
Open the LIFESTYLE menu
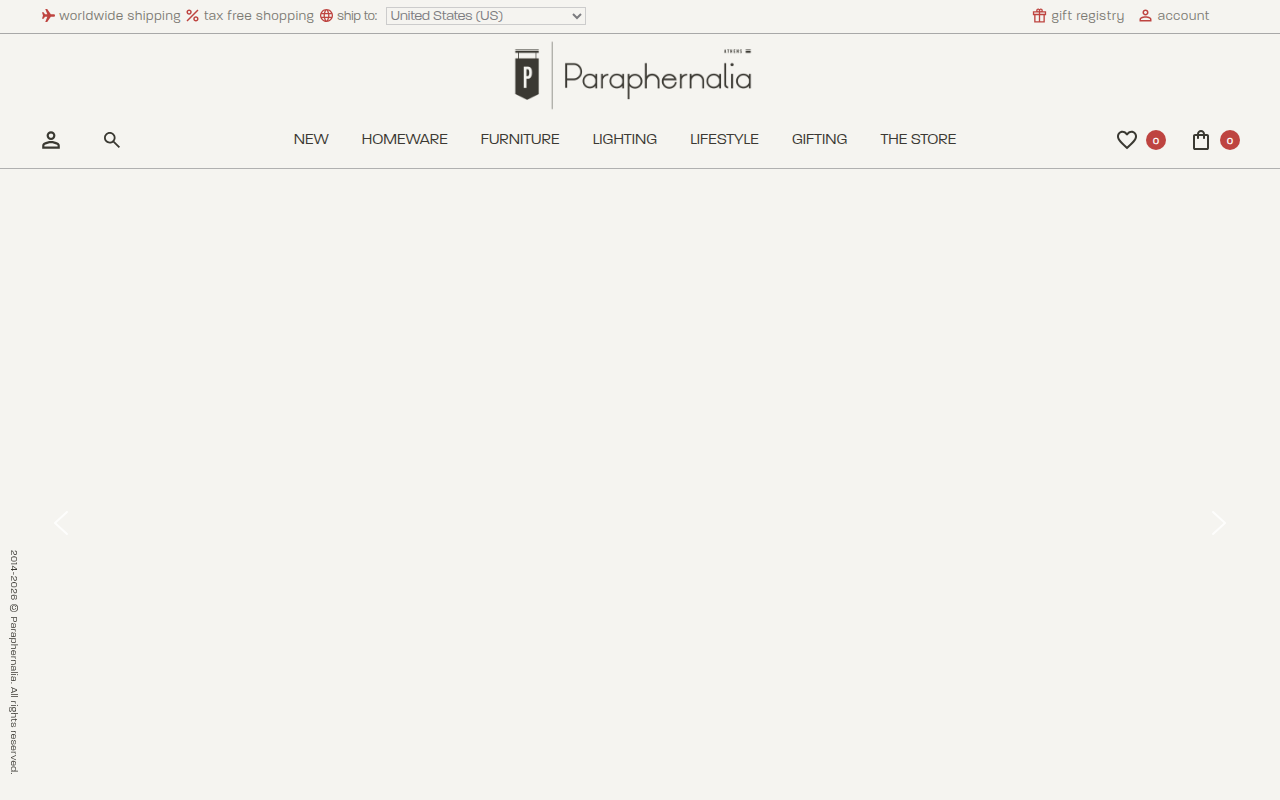coord(724,139)
